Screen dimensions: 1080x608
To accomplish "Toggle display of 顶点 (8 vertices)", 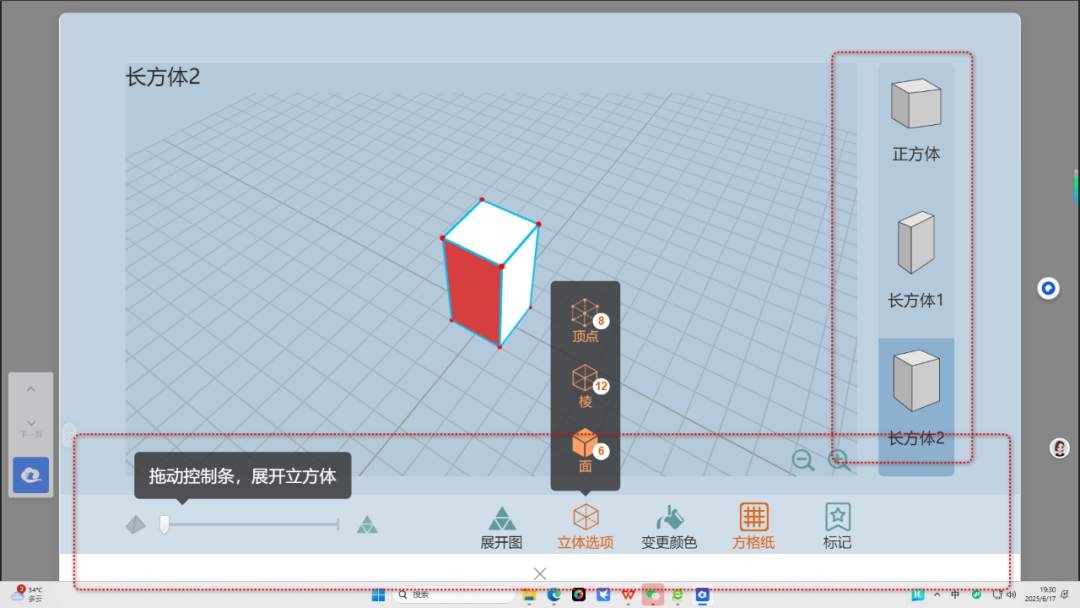I will click(585, 318).
